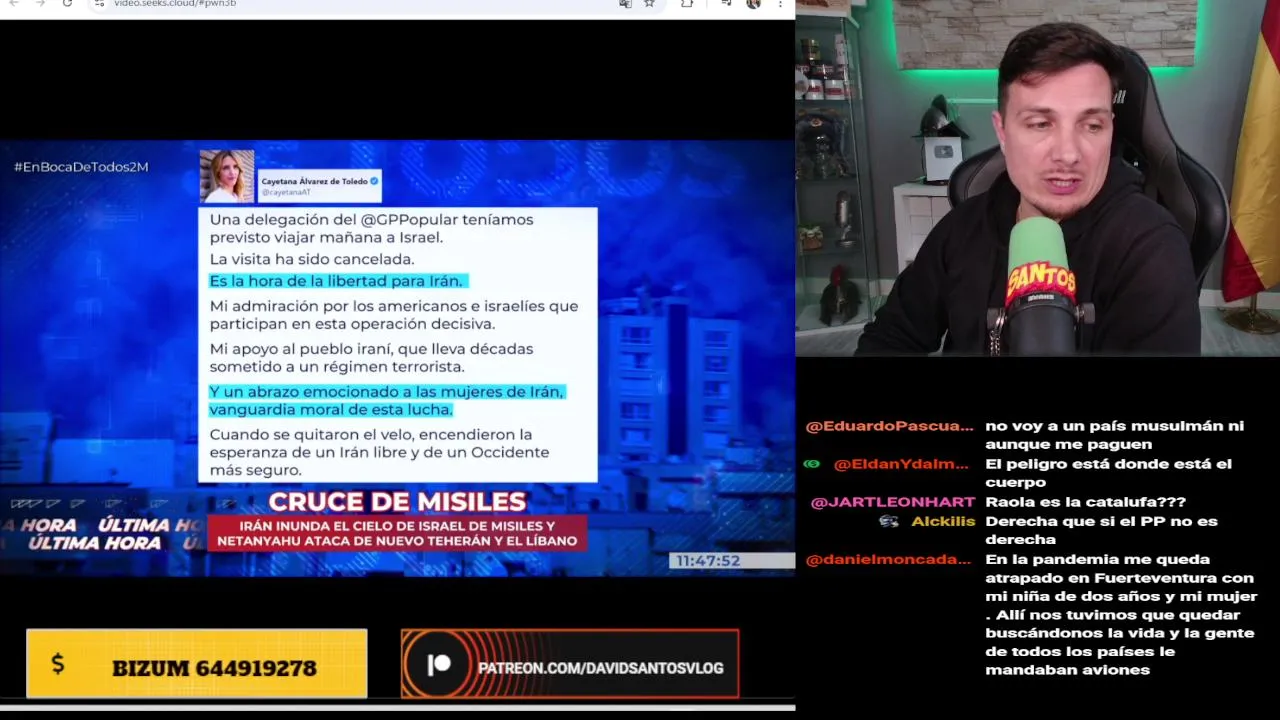Click chat message 'Raola es la catalufa???'
1280x720 pixels.
point(1085,502)
